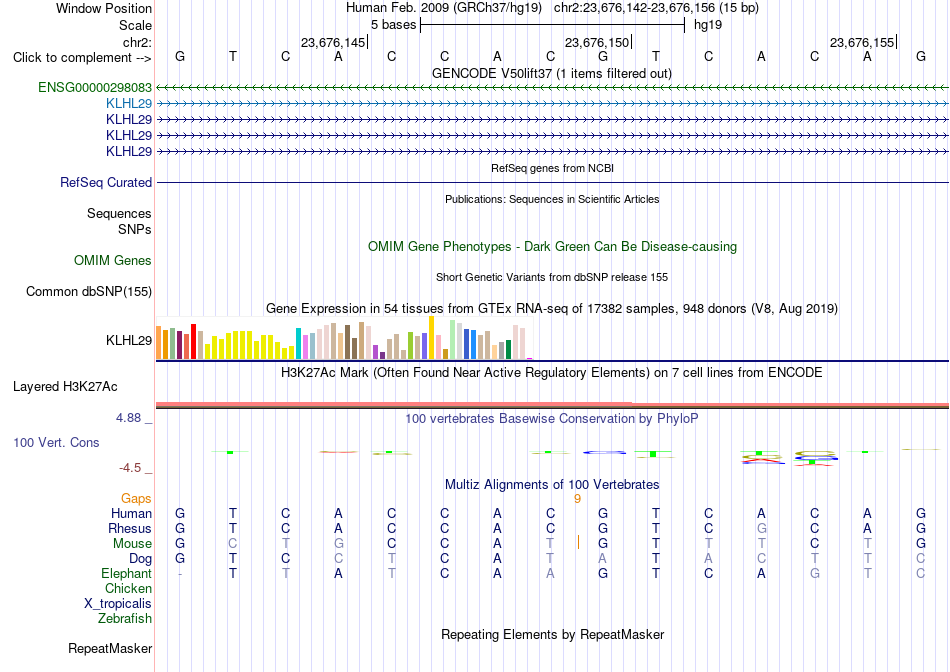Click the X_tropicalis species label
This screenshot has height=672, width=950.
coord(118,604)
